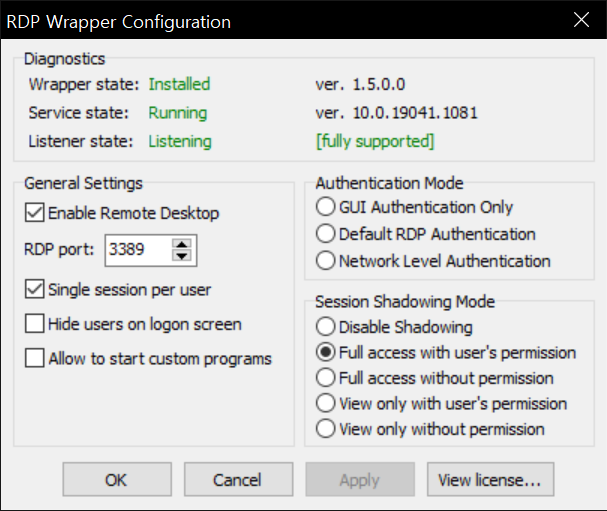Click wrapper version ver. 1.5.0.0
The height and width of the screenshot is (511, 607).
pyautogui.click(x=360, y=84)
